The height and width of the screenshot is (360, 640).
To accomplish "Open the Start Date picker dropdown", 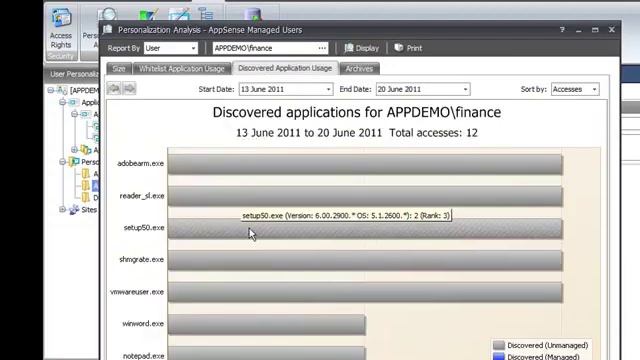I will click(x=328, y=89).
